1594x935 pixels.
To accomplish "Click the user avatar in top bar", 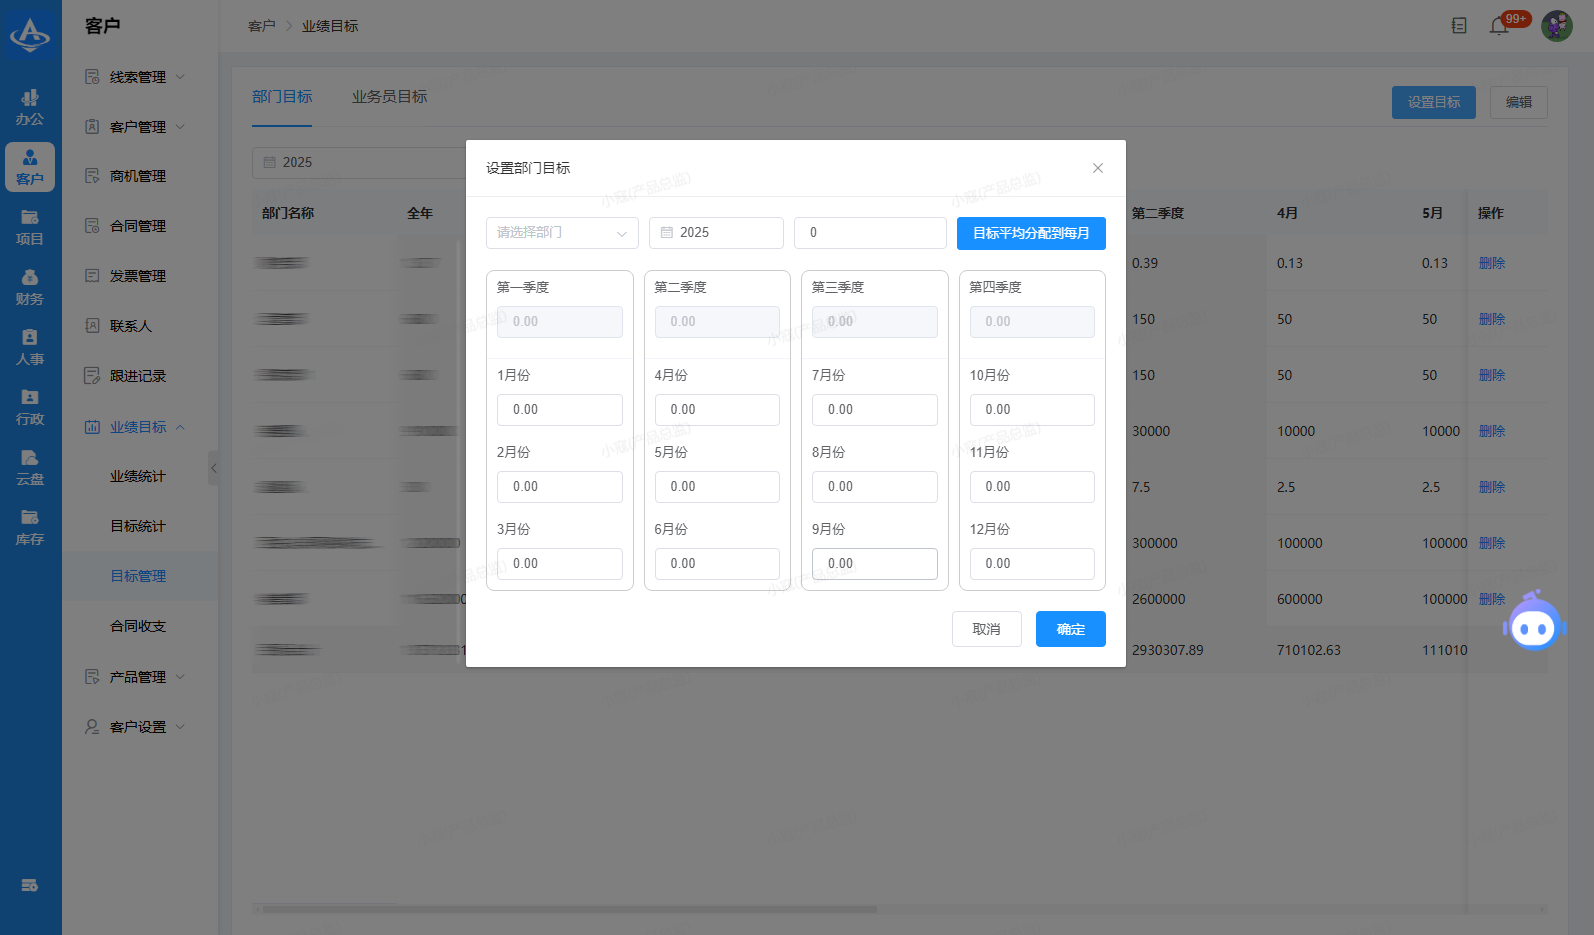I will [x=1556, y=26].
